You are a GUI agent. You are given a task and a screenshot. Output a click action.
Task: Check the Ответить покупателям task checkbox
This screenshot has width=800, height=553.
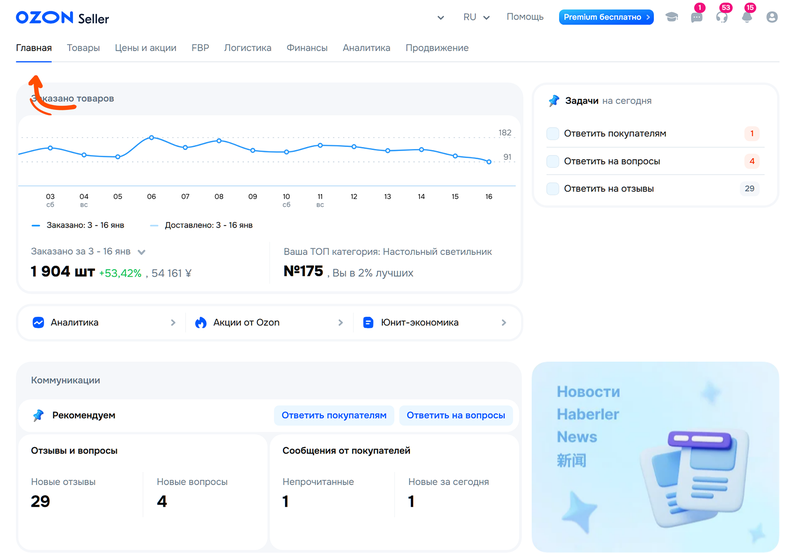pos(553,134)
